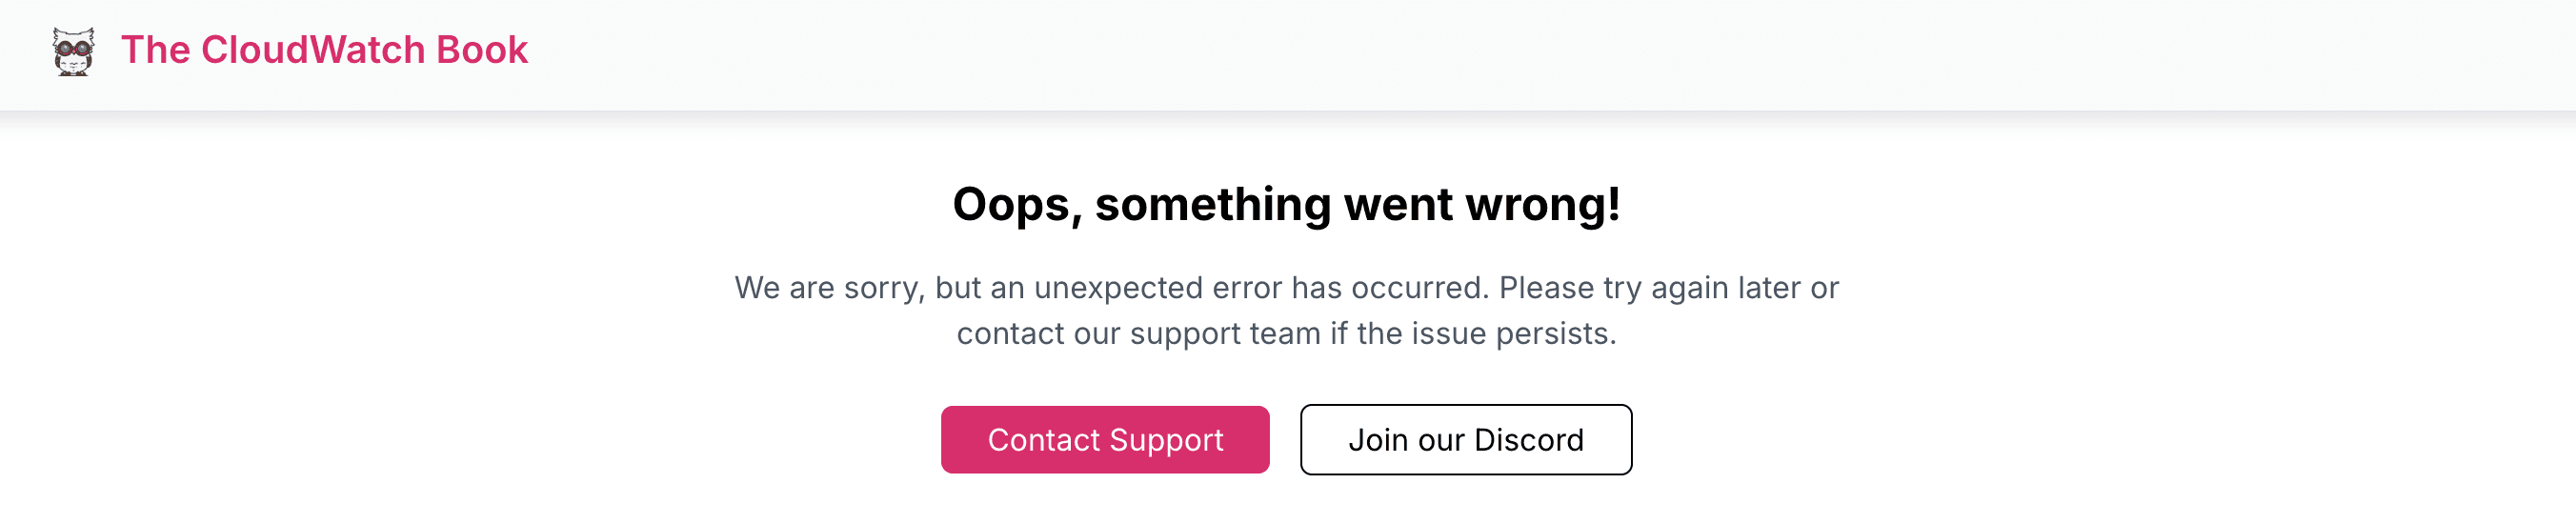Reach support via the pink button

click(x=1105, y=440)
